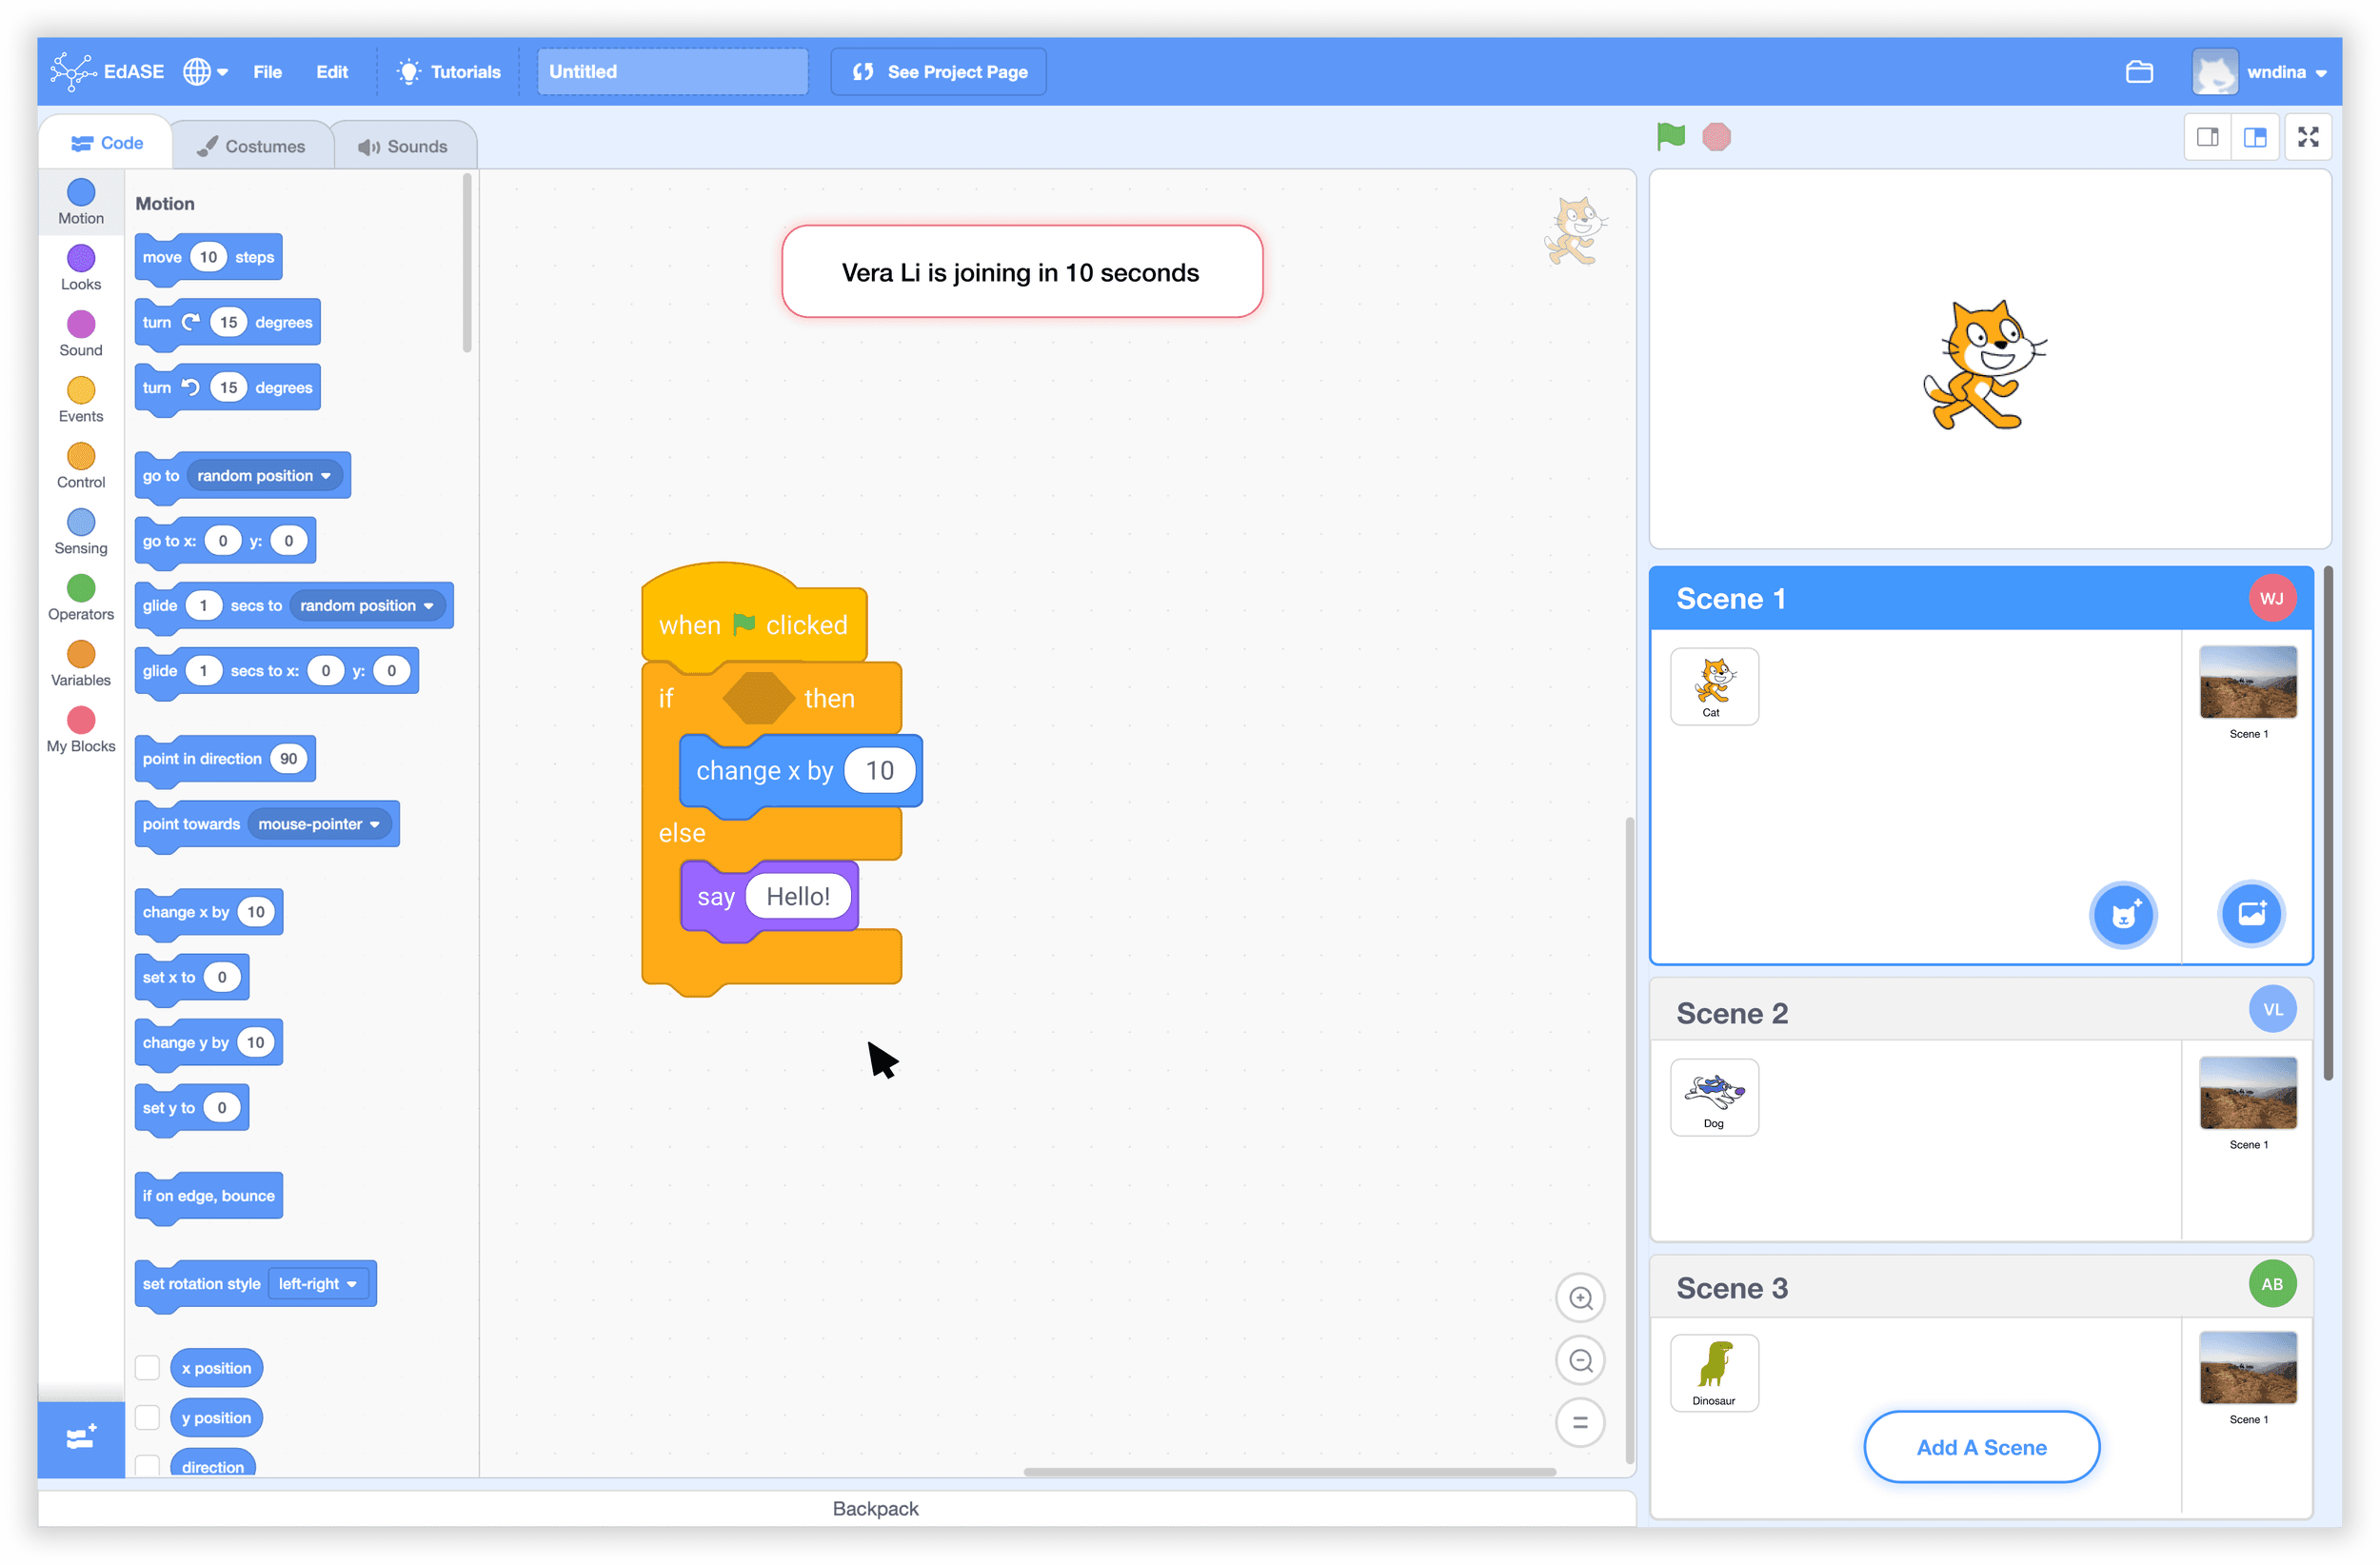Image resolution: width=2380 pixels, height=1565 pixels.
Task: Open the add extension button
Action: coord(81,1438)
